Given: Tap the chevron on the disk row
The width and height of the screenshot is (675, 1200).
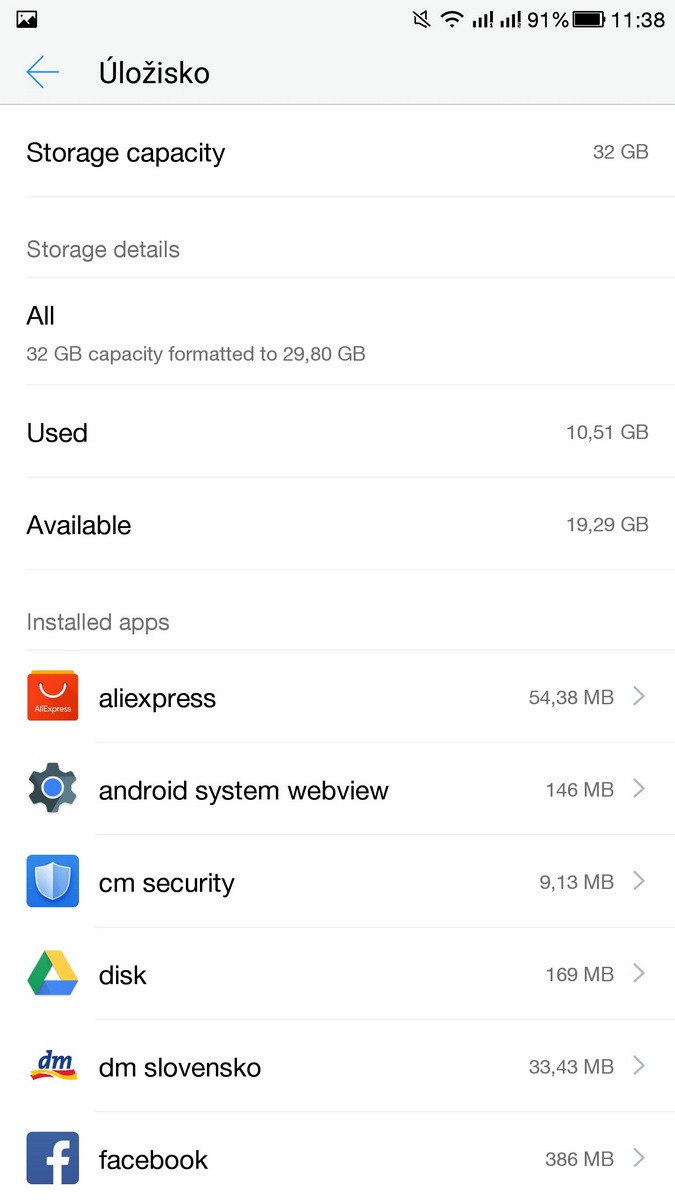Looking at the screenshot, I should pos(639,974).
